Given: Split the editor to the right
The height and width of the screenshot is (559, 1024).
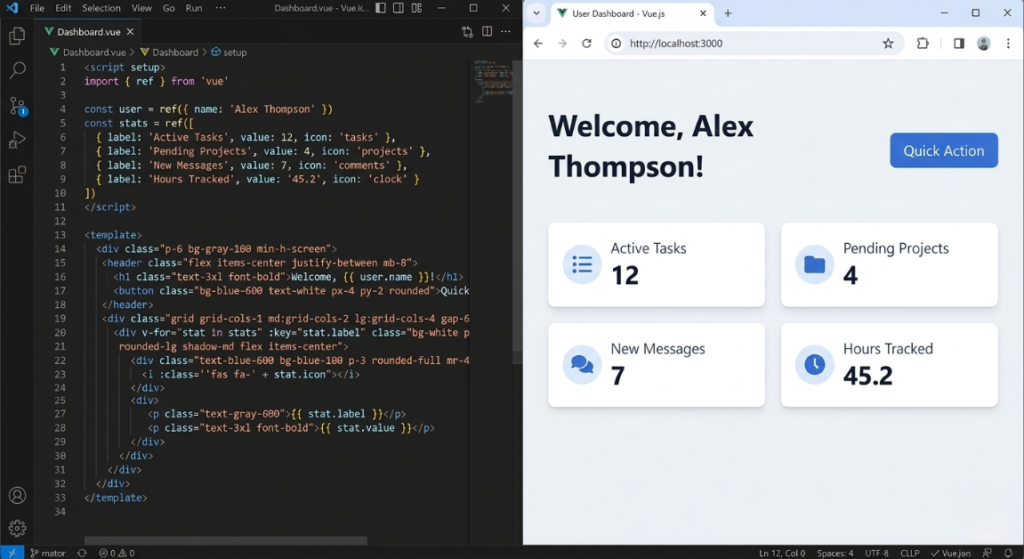Looking at the screenshot, I should [487, 31].
